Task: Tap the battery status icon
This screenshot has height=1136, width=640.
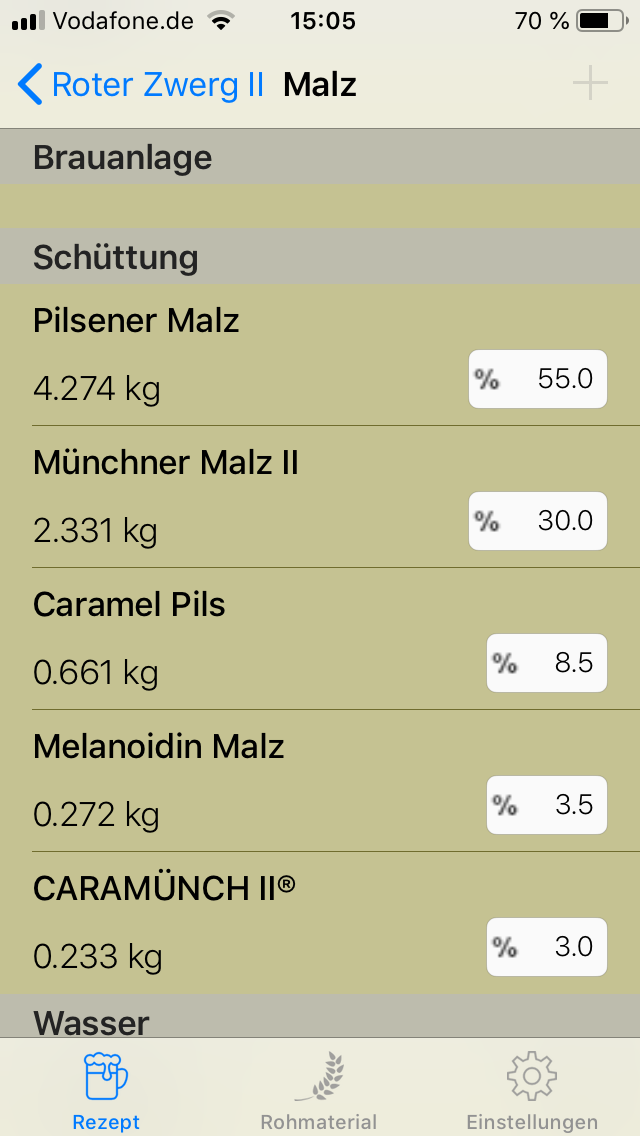Action: point(600,21)
